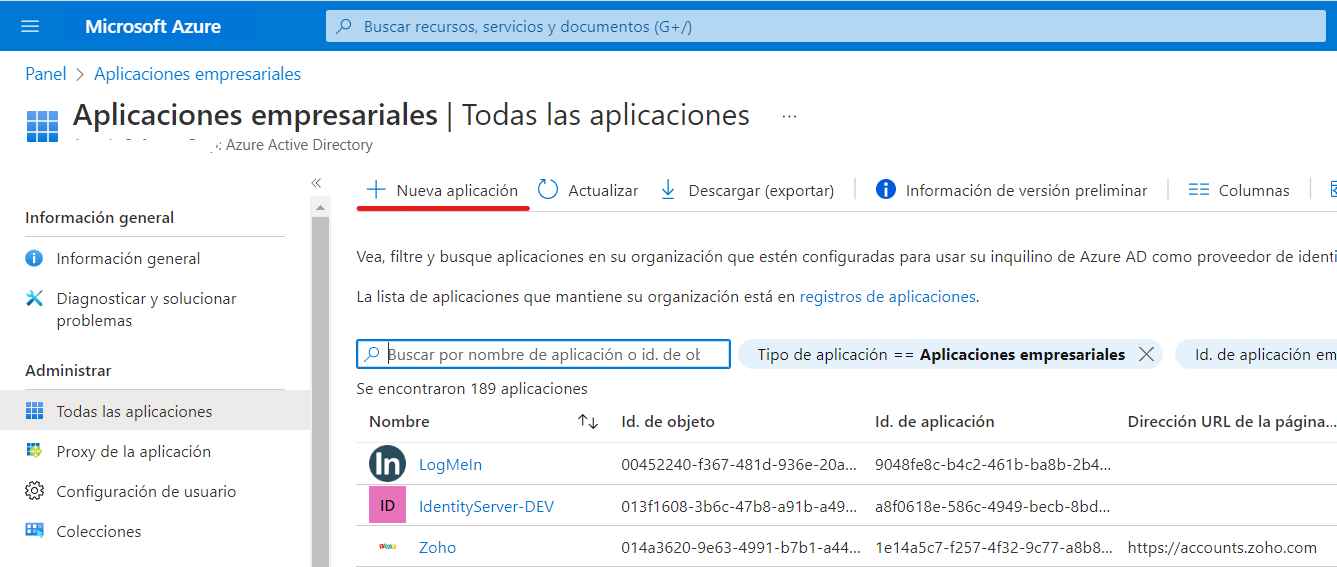This screenshot has width=1337, height=567.
Task: Open the ellipsis menu next to page title
Action: (790, 116)
